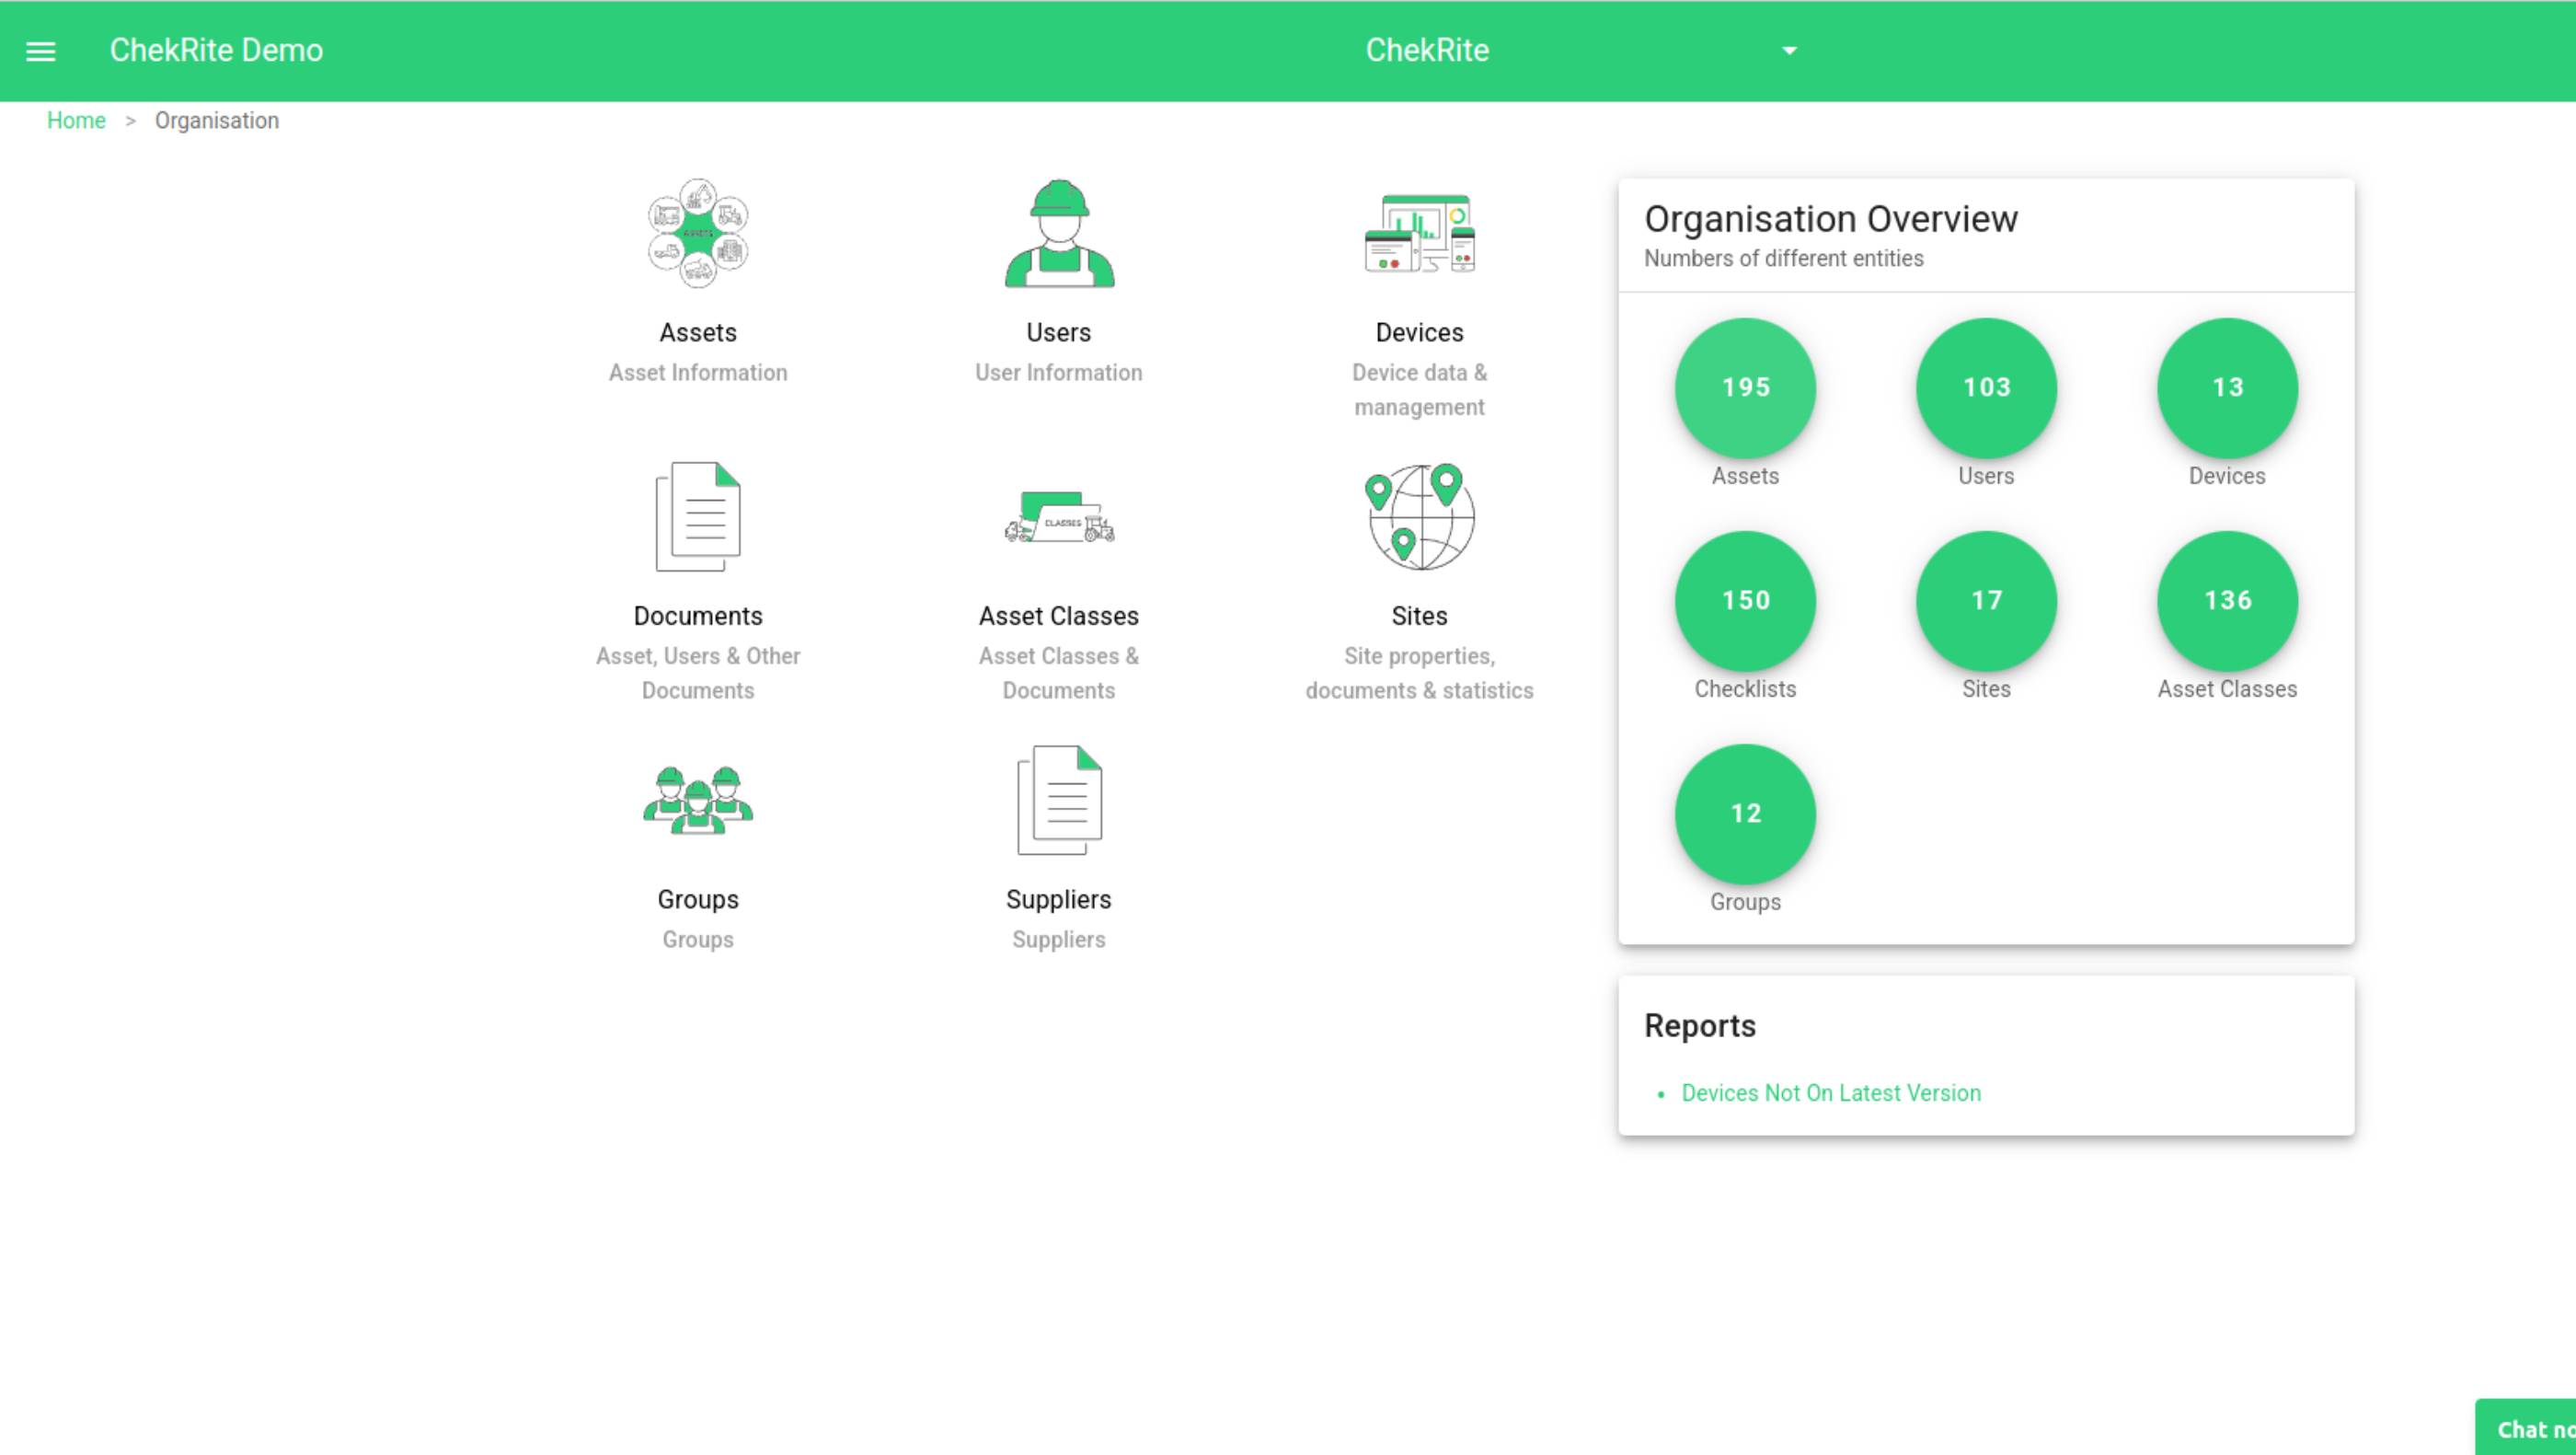Open the Asset Classes icon
The height and width of the screenshot is (1455, 2576).
[x=1059, y=517]
